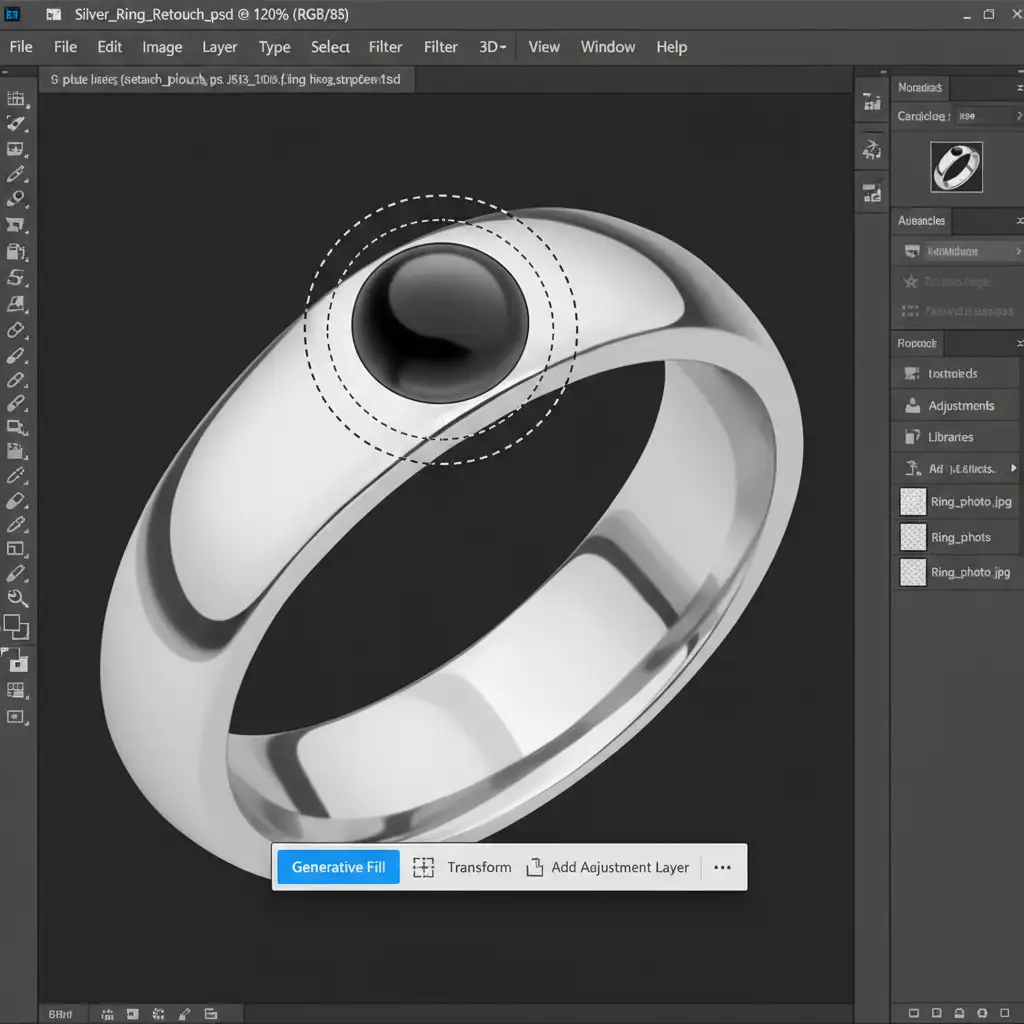Click the top icon in the collapsed panel dock

(871, 102)
